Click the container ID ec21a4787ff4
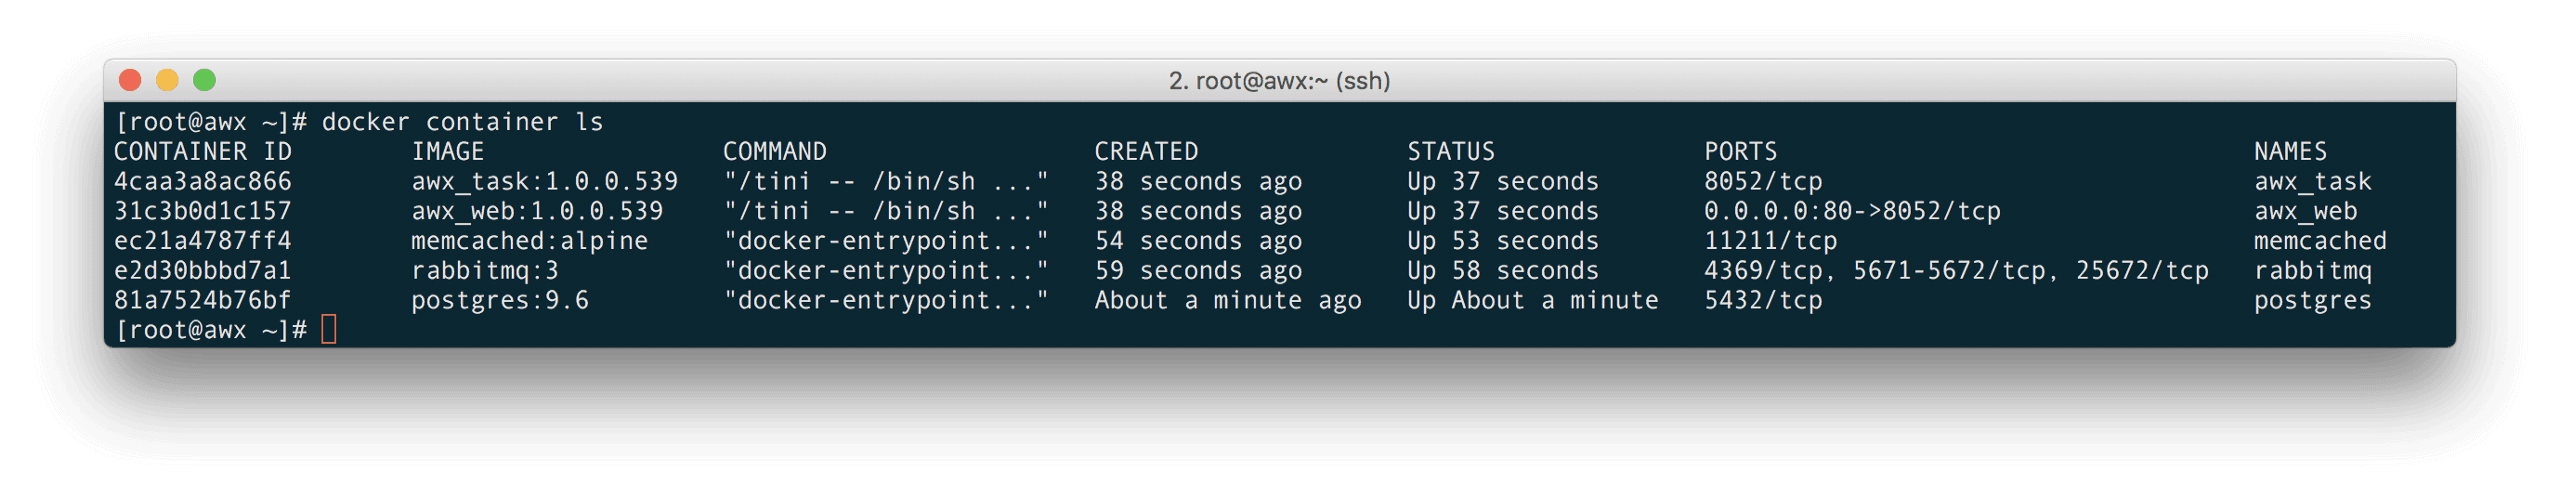 coord(203,241)
